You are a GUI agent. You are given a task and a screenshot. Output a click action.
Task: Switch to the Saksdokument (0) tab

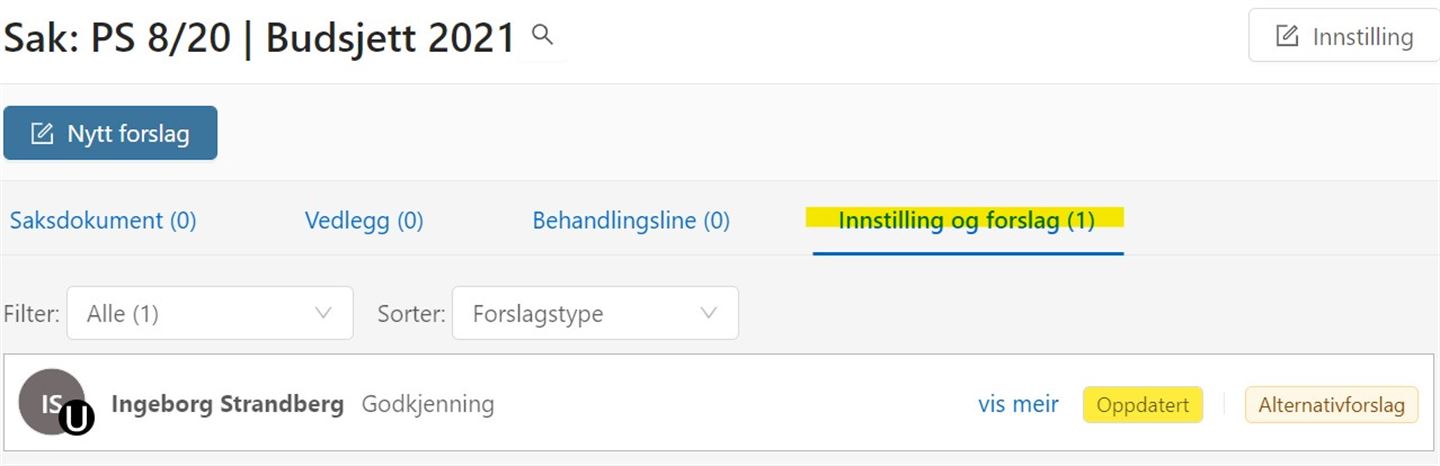pyautogui.click(x=103, y=221)
